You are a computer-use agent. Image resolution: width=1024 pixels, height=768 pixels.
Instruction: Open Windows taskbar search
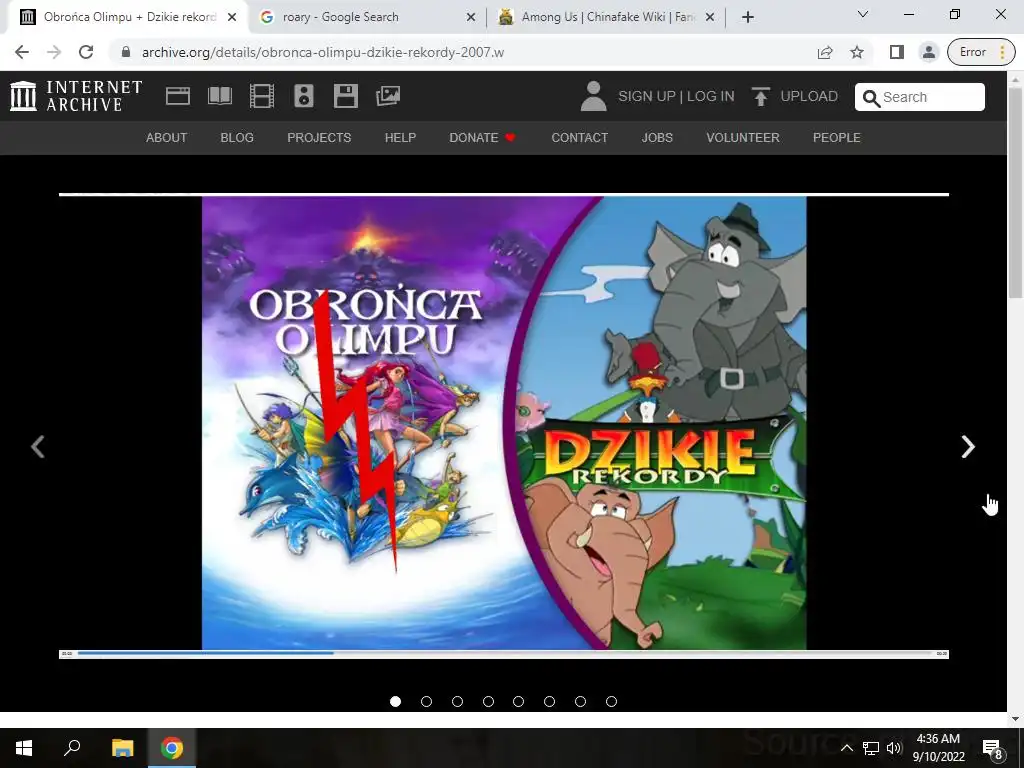(72, 748)
